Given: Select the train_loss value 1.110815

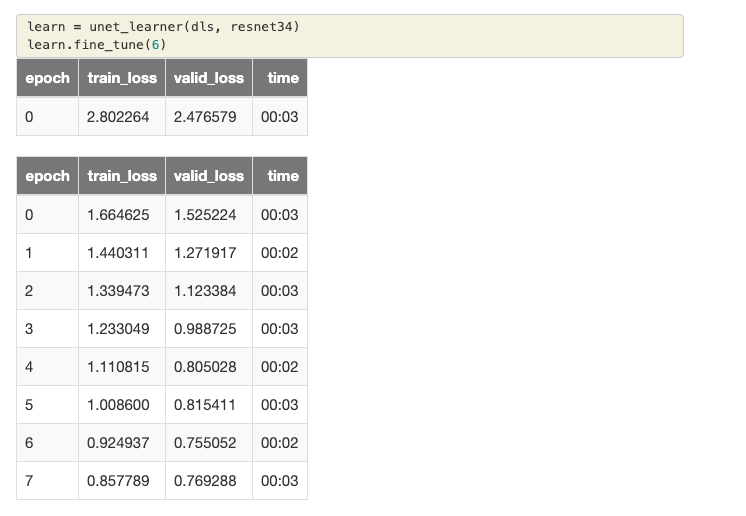Looking at the screenshot, I should point(118,367).
